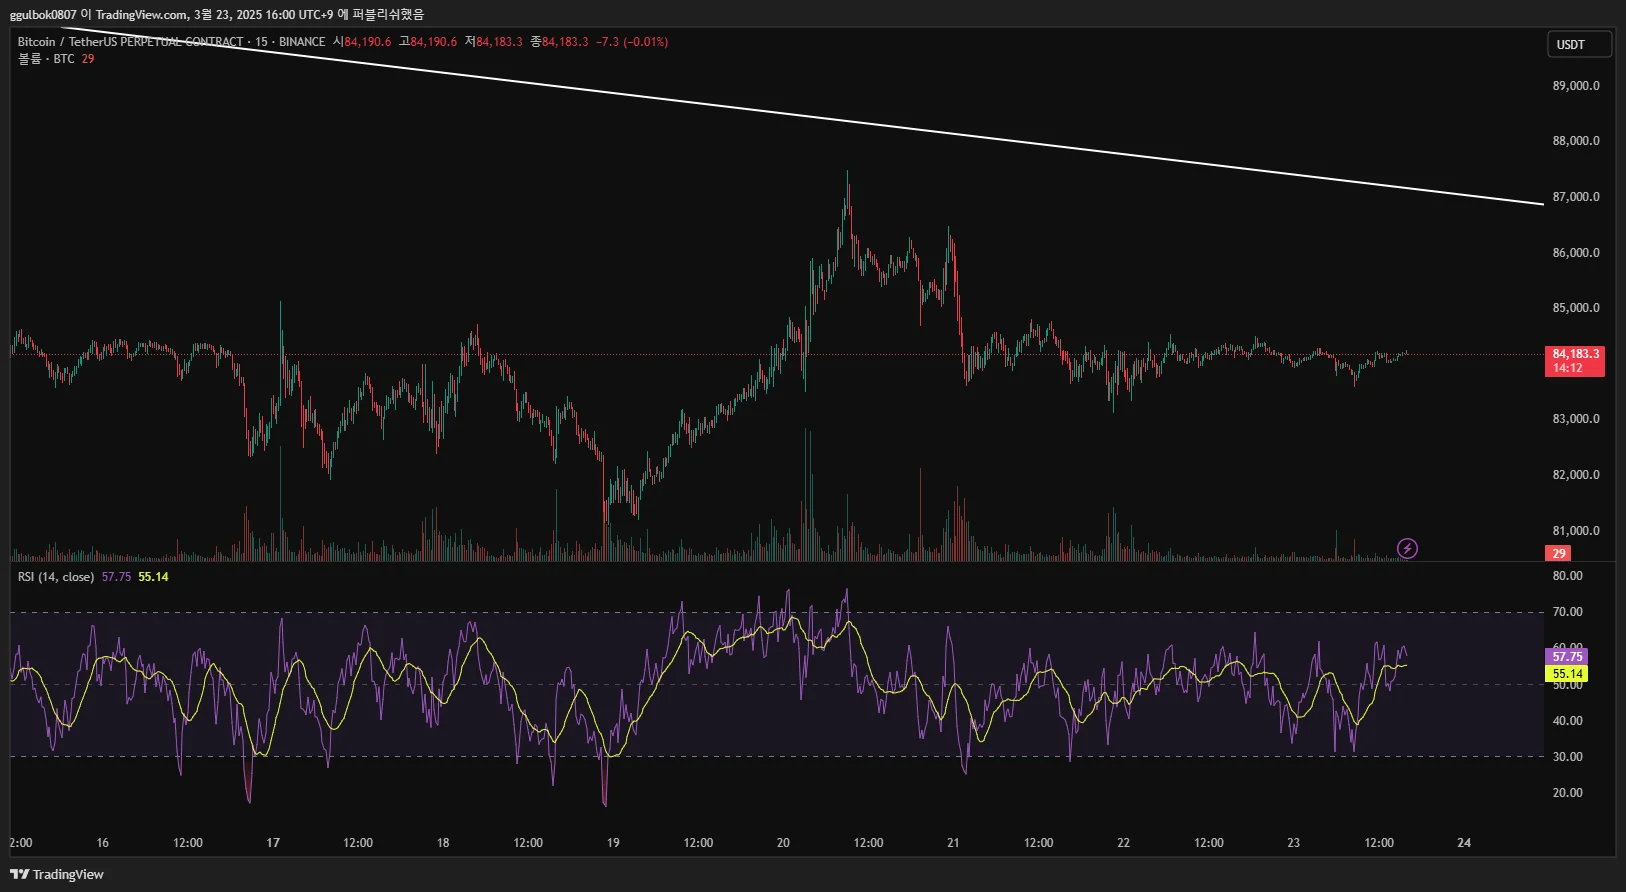
Task: Click the 85,000.0 price axis label
Action: (1575, 308)
